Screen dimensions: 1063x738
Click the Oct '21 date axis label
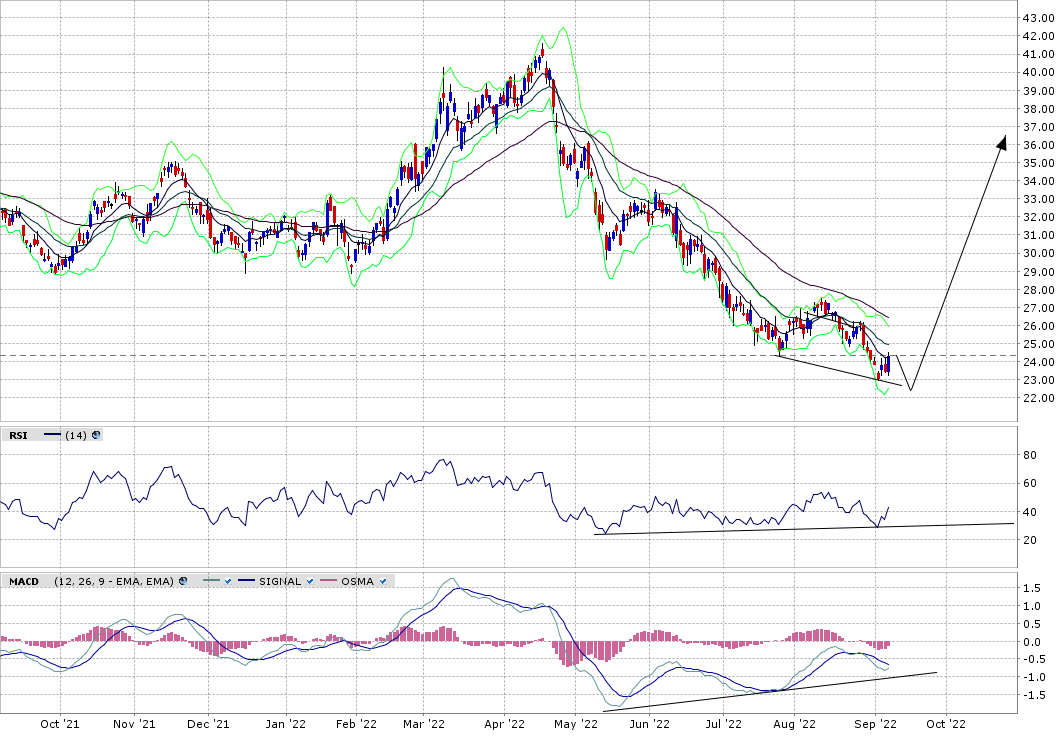click(x=61, y=723)
